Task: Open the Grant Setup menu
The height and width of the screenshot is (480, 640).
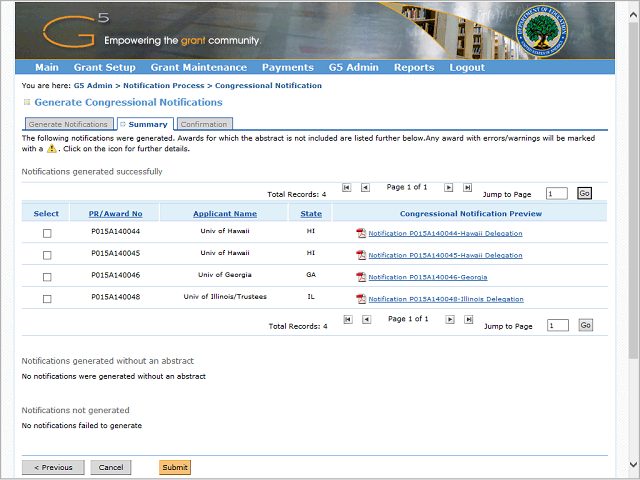Action: pyautogui.click(x=104, y=67)
